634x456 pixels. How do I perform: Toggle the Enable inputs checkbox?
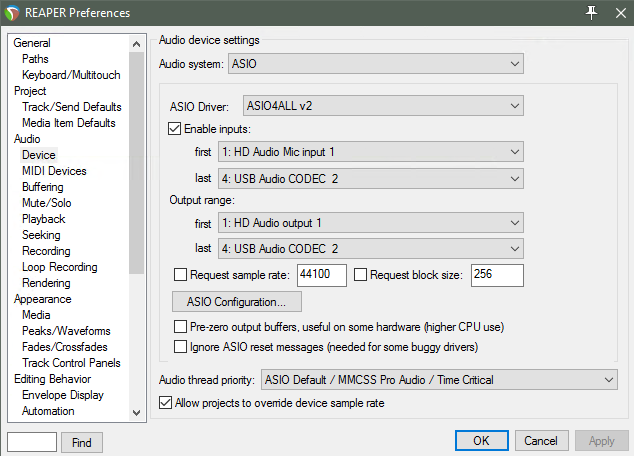click(x=174, y=129)
